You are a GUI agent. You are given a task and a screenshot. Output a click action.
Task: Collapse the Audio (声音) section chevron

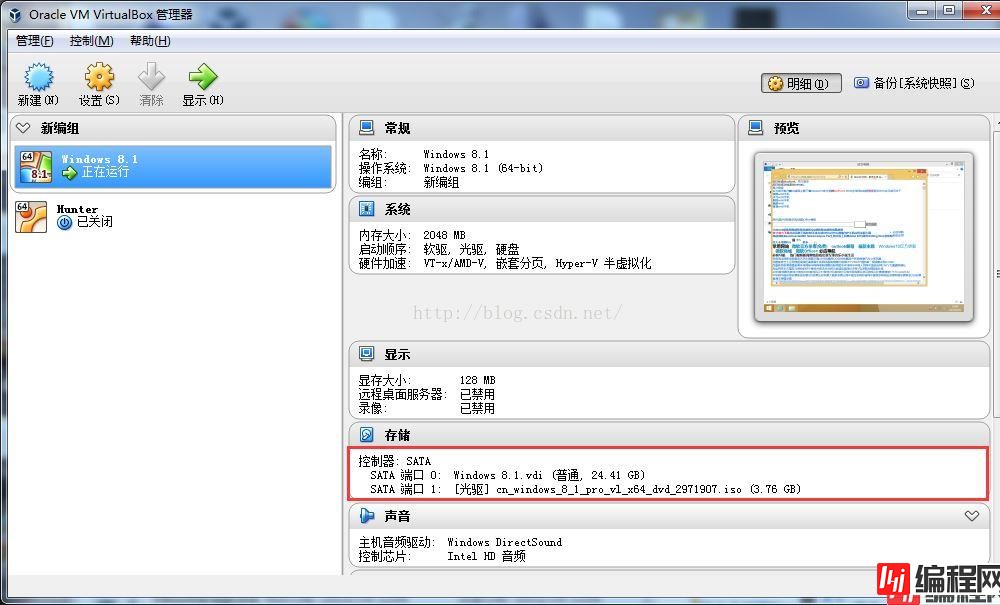[x=971, y=516]
